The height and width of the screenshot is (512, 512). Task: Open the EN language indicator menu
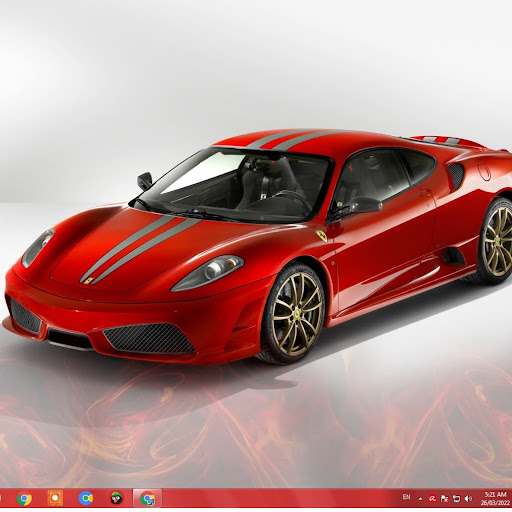click(x=406, y=497)
